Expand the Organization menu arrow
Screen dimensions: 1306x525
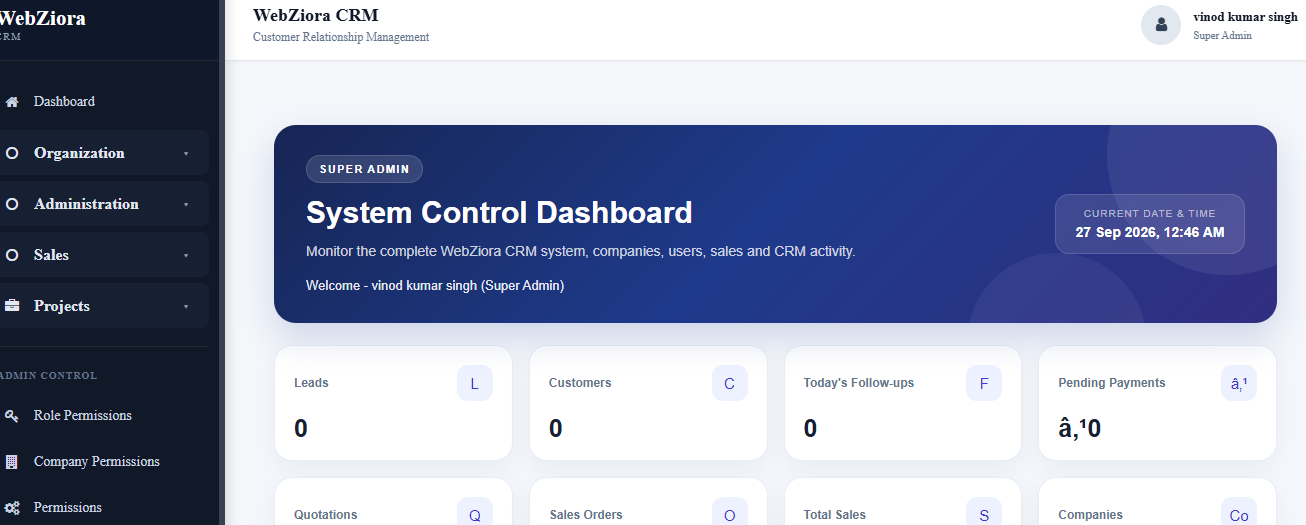pyautogui.click(x=186, y=154)
